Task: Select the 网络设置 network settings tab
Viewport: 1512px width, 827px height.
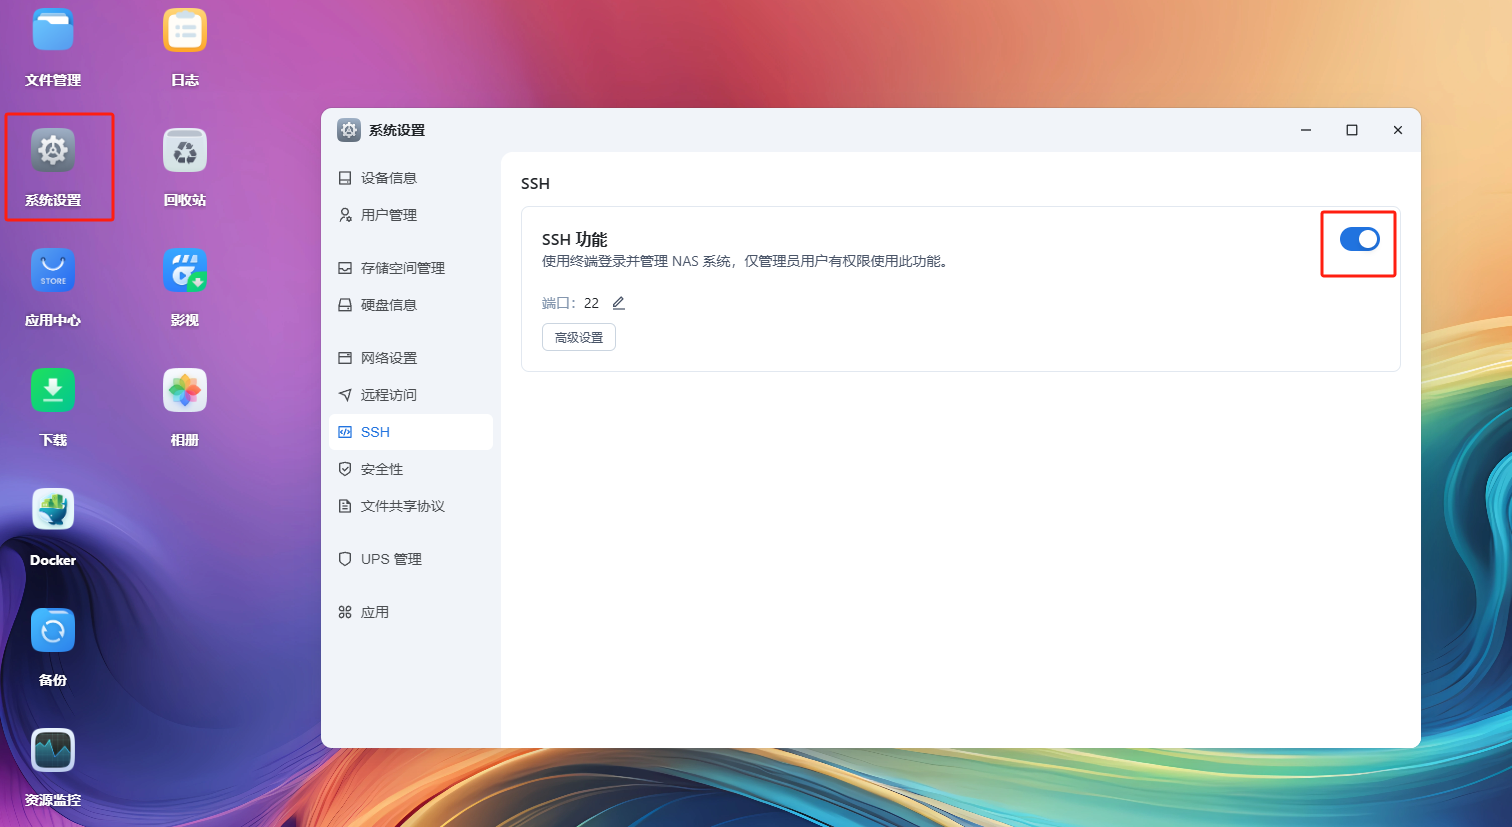Action: tap(389, 357)
